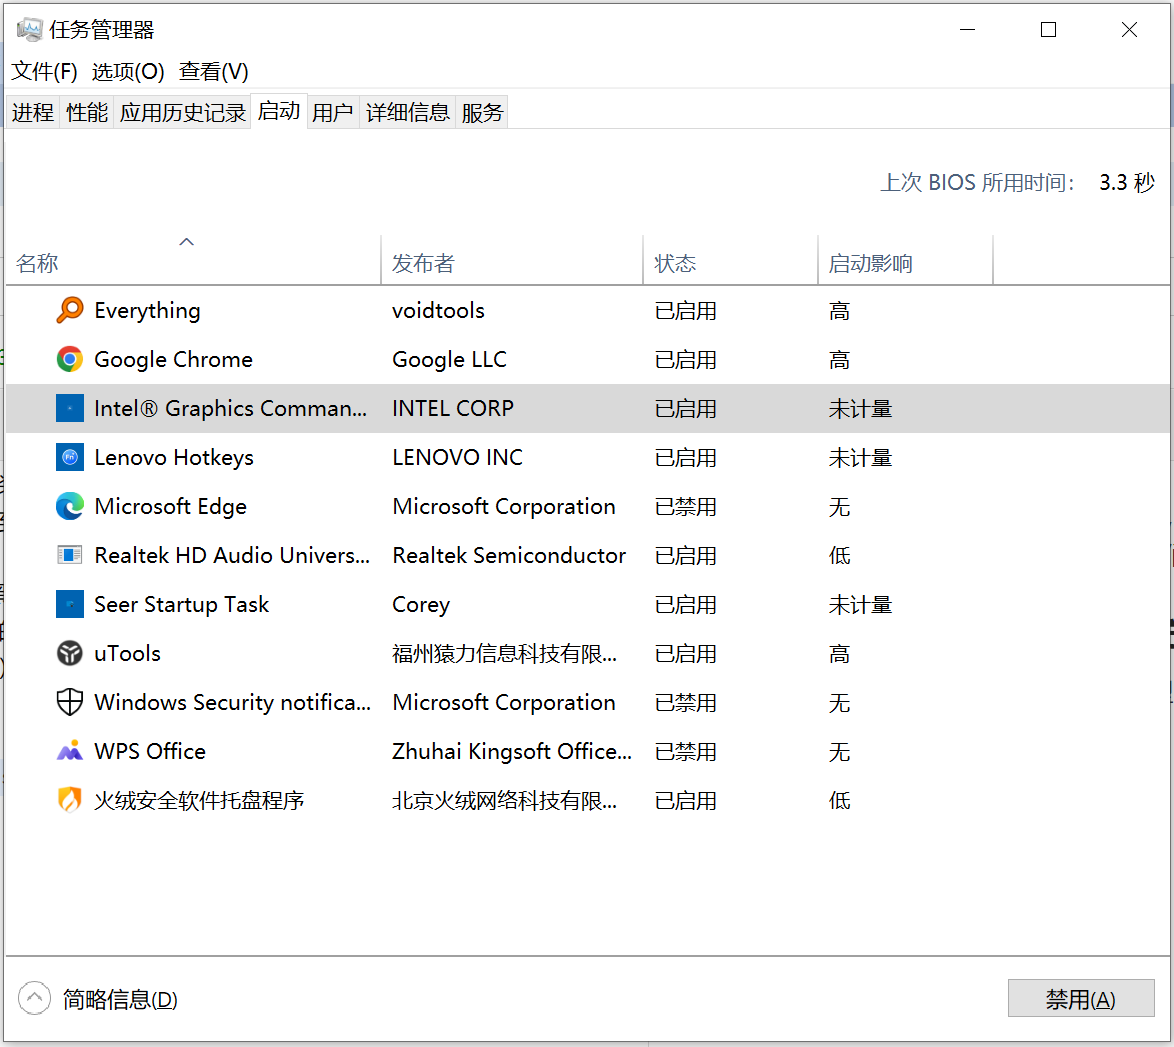Image resolution: width=1174 pixels, height=1047 pixels.
Task: Click the LENOVO INC publisher cell
Action: pos(457,457)
